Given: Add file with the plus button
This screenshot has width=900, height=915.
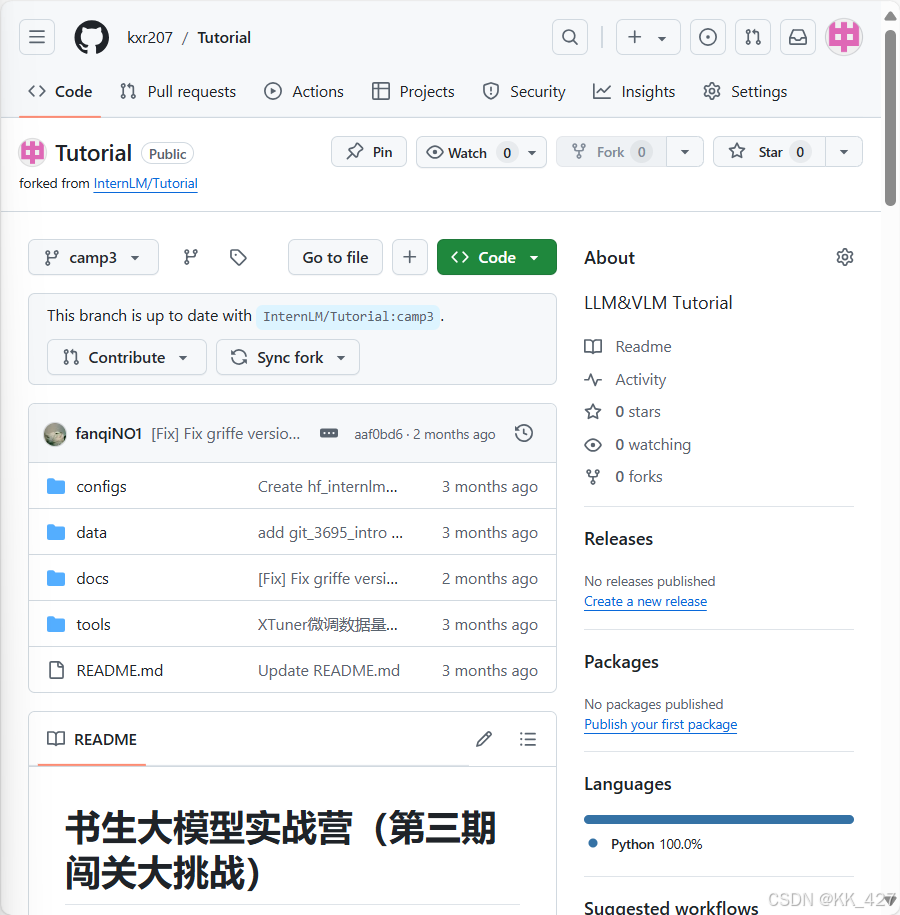Looking at the screenshot, I should [x=410, y=257].
